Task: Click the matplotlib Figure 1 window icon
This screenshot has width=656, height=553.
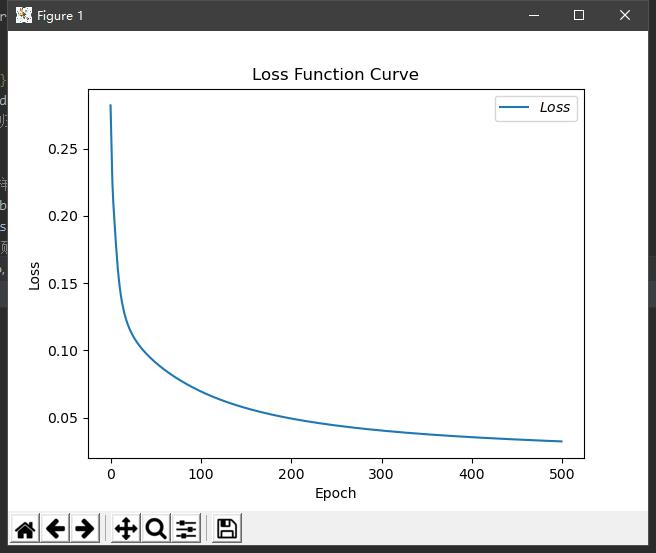Action: (x=24, y=15)
